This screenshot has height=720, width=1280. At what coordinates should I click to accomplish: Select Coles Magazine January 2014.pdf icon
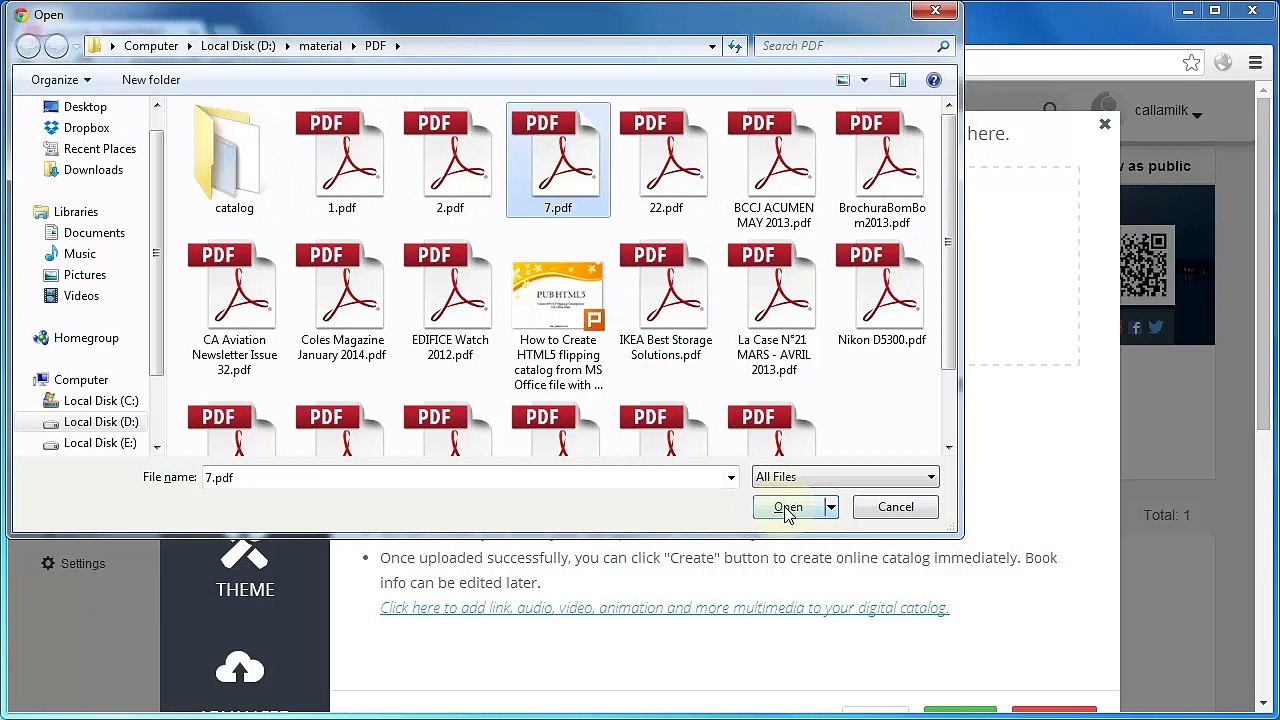(x=341, y=285)
